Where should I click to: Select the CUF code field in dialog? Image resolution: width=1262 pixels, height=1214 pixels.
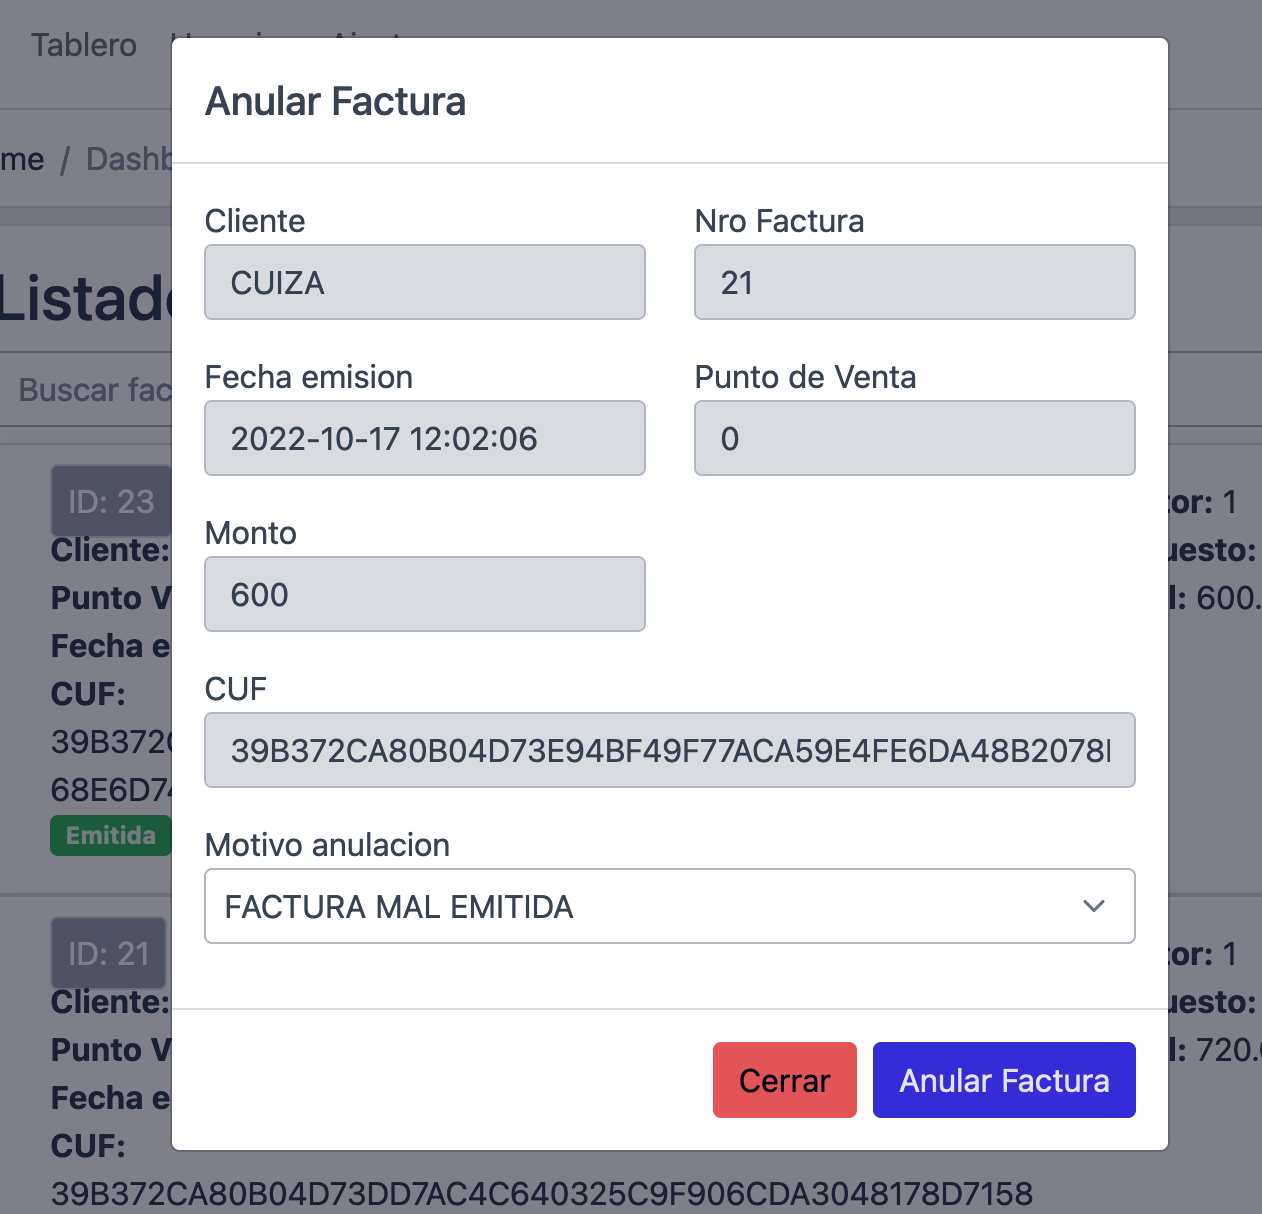click(x=669, y=751)
